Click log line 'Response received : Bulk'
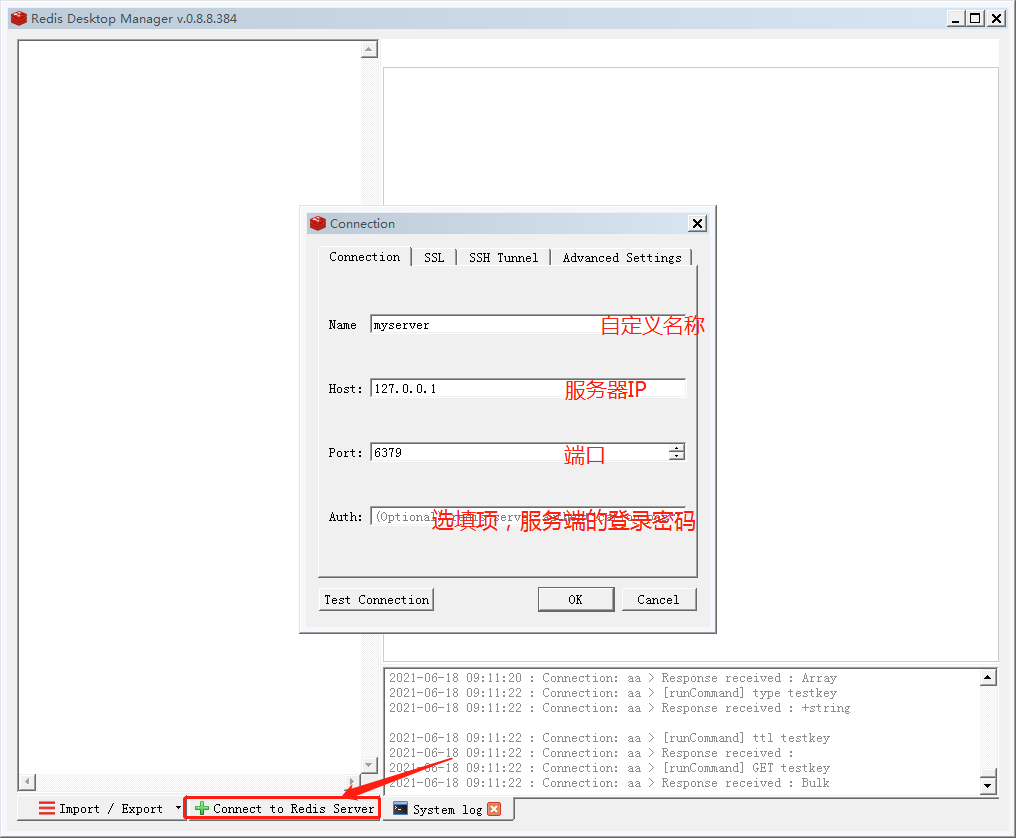The height and width of the screenshot is (838, 1016). click(609, 782)
